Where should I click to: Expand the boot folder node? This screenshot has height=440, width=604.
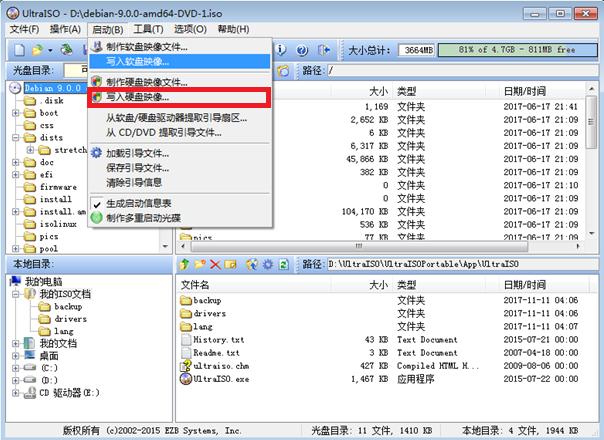(x=15, y=113)
